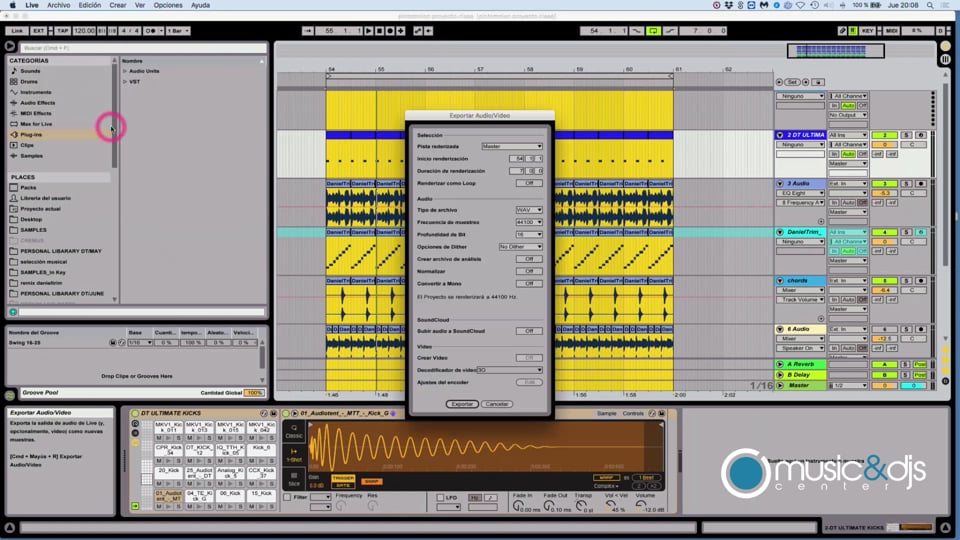Viewport: 960px width, 540px height.
Task: Open Librería del usuario in Places
Action: (45, 198)
